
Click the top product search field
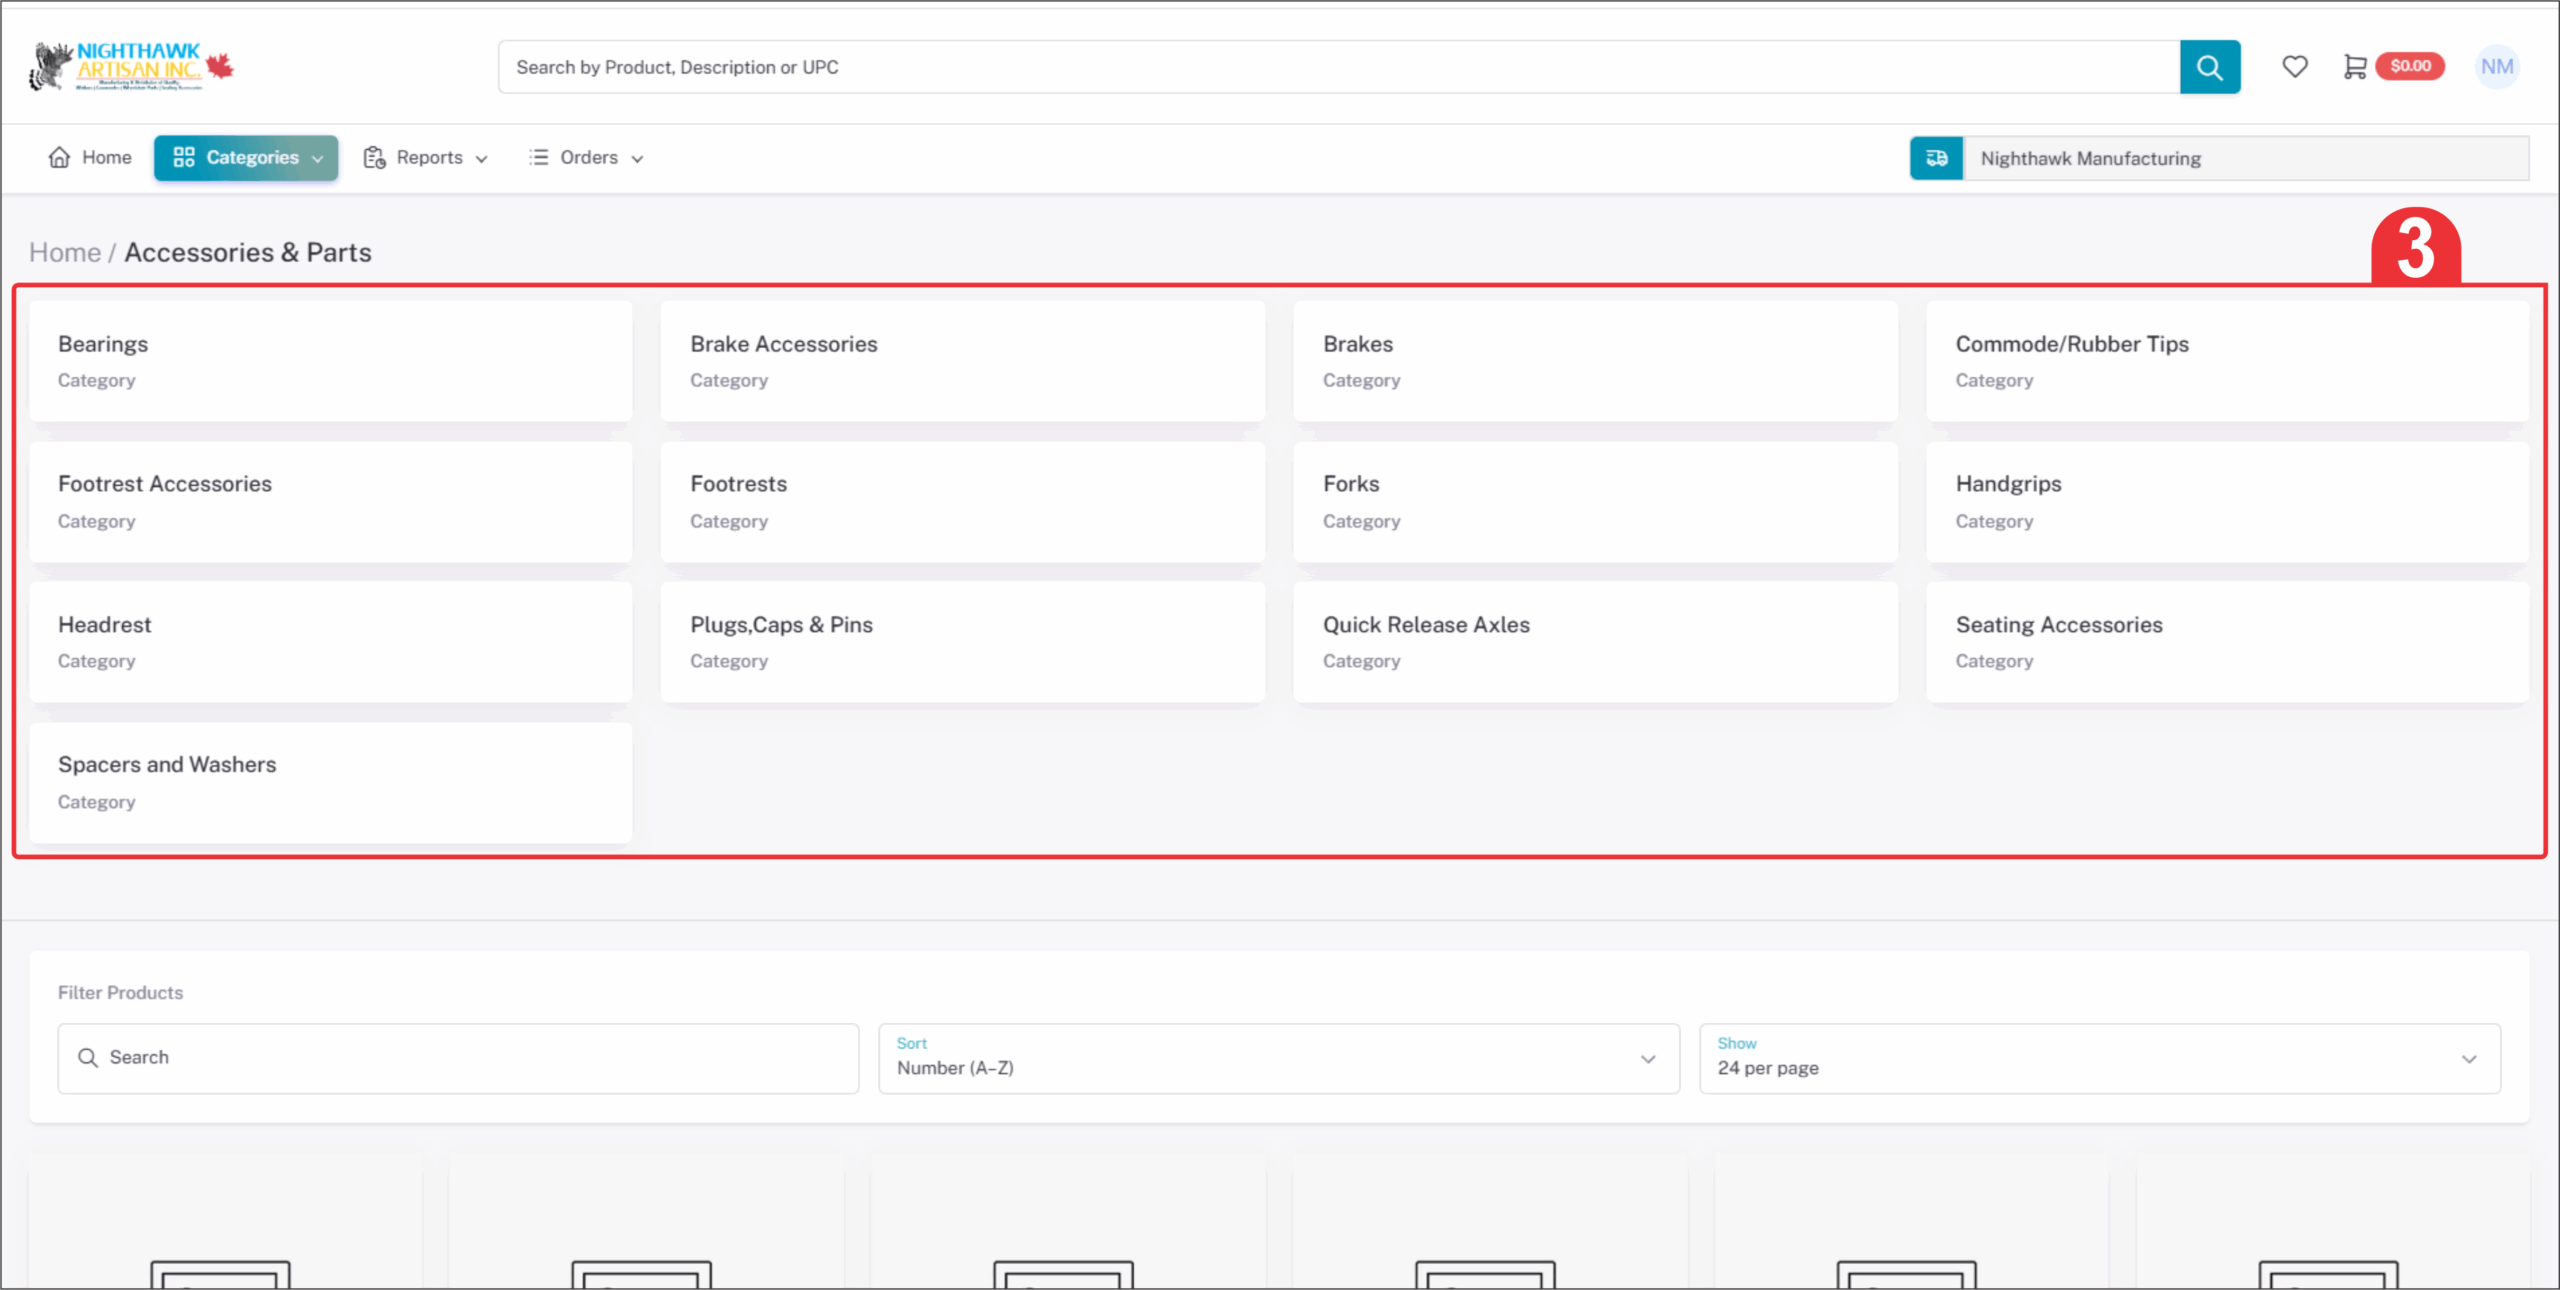coord(1338,67)
